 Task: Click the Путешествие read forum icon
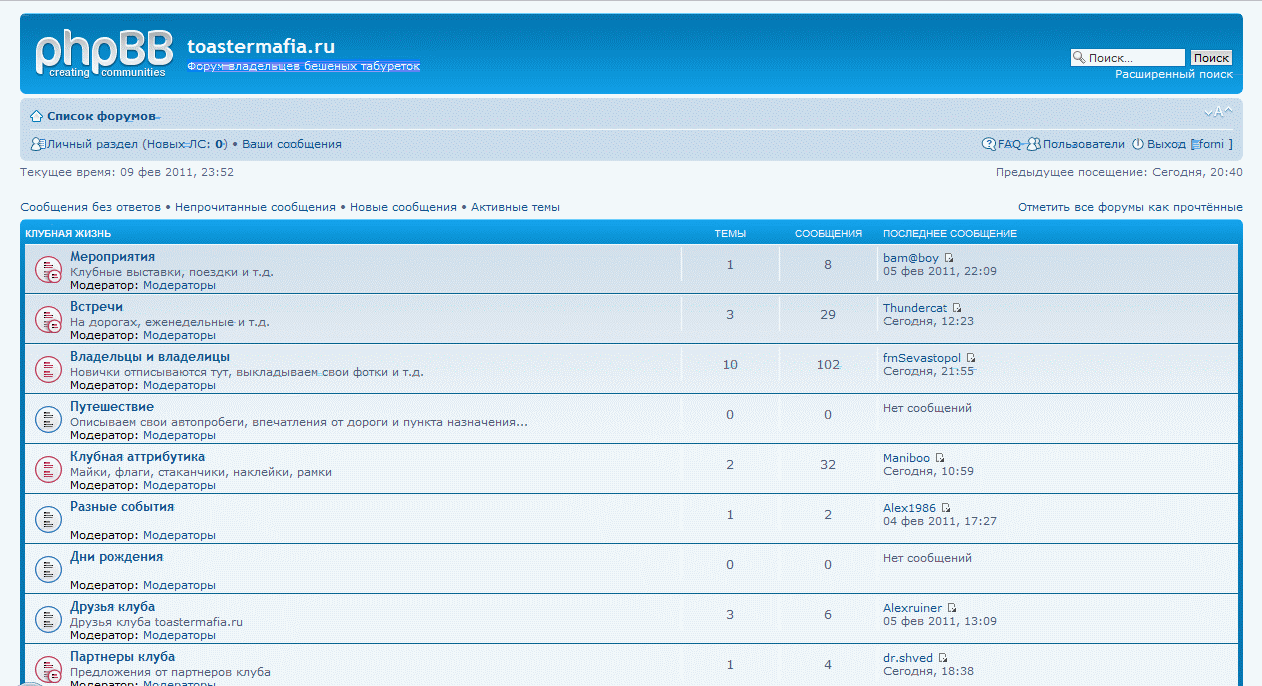(x=49, y=420)
